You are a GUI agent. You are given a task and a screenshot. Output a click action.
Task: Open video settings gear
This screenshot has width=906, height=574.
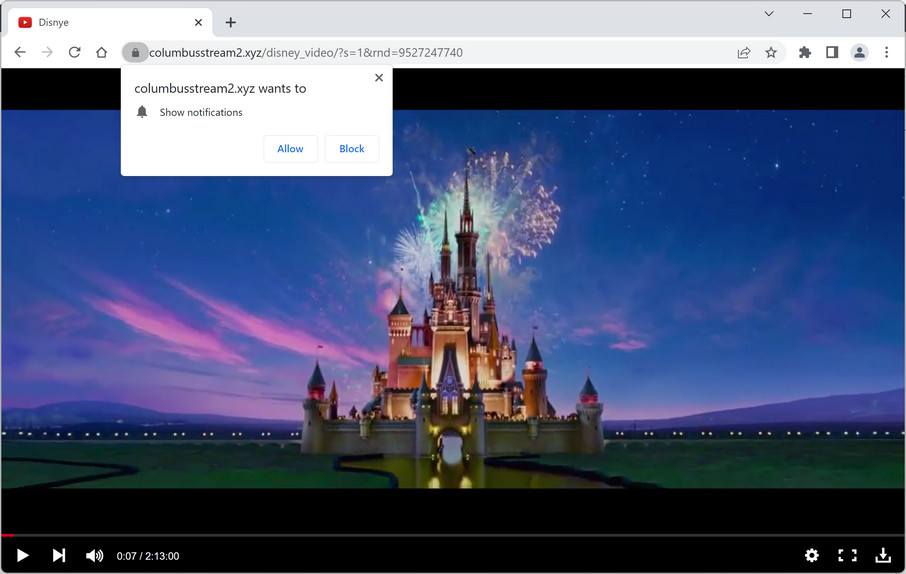point(811,555)
